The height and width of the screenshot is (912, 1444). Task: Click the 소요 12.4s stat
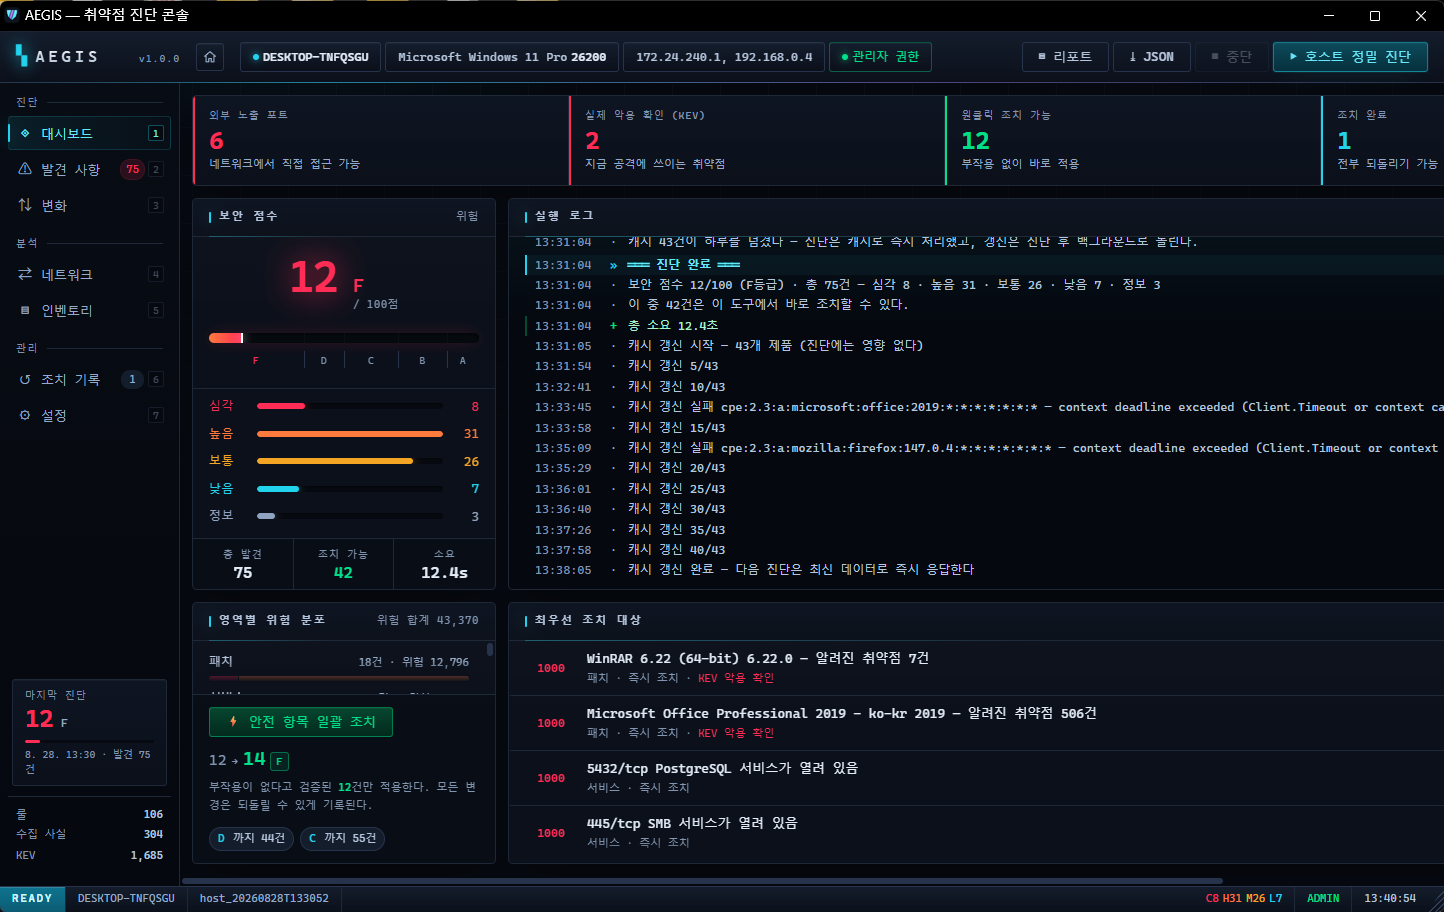444,564
